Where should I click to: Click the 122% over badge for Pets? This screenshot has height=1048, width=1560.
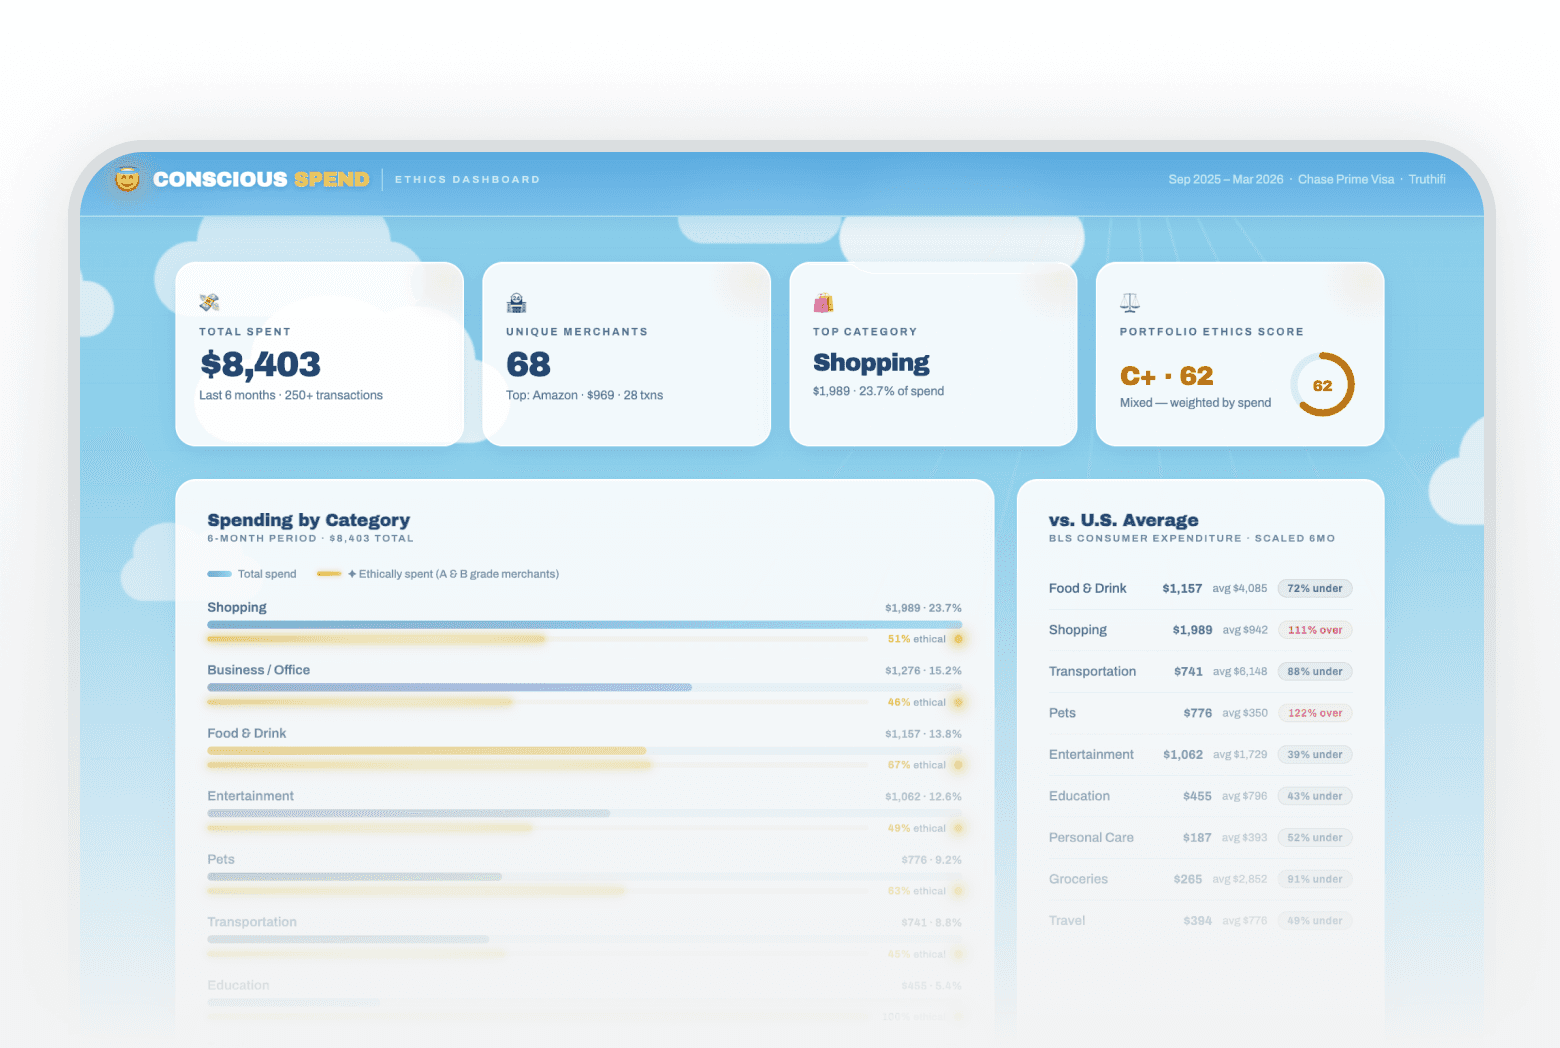click(x=1315, y=713)
